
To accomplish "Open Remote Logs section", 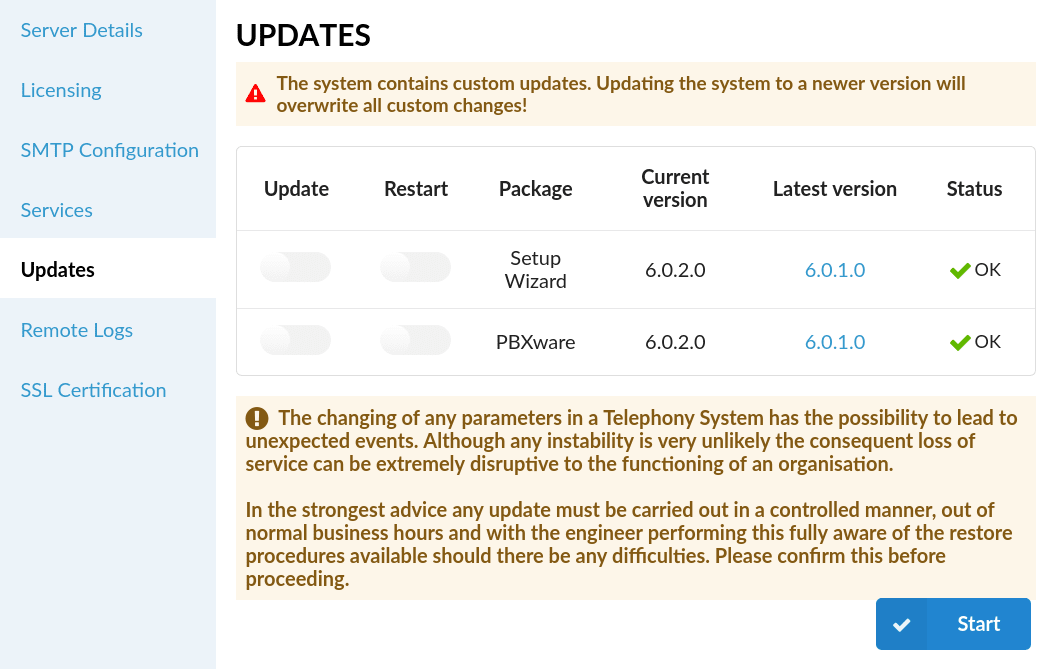I will click(x=76, y=330).
